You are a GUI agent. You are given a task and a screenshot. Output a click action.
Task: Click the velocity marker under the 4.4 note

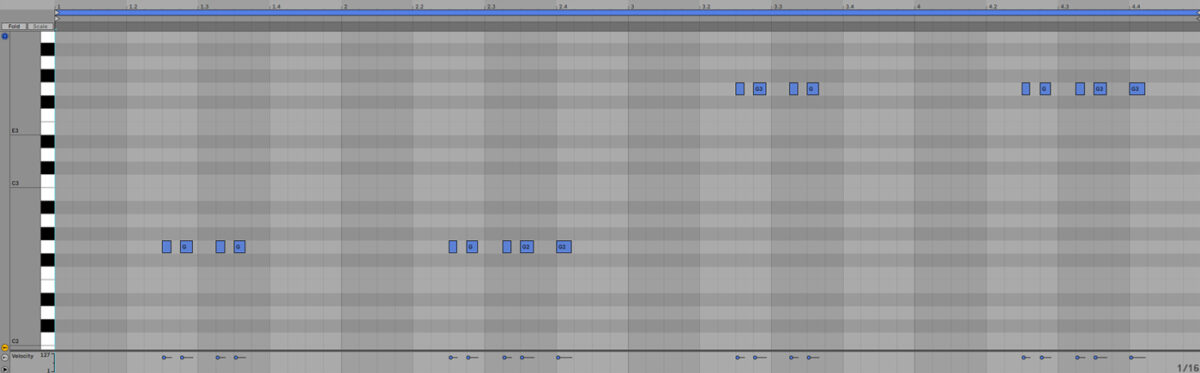coord(1132,357)
